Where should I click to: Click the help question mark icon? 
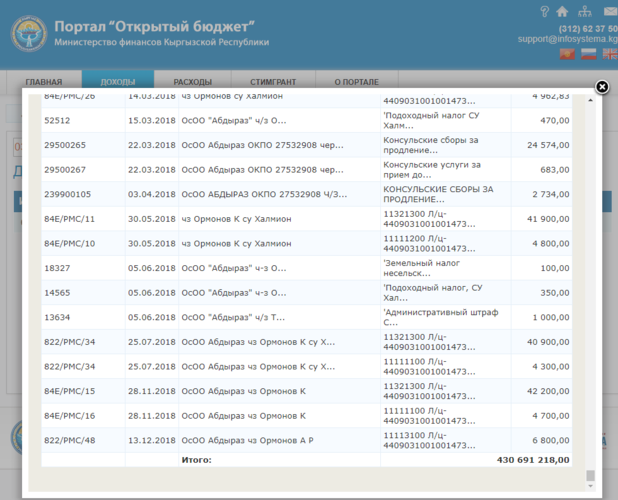pos(544,12)
